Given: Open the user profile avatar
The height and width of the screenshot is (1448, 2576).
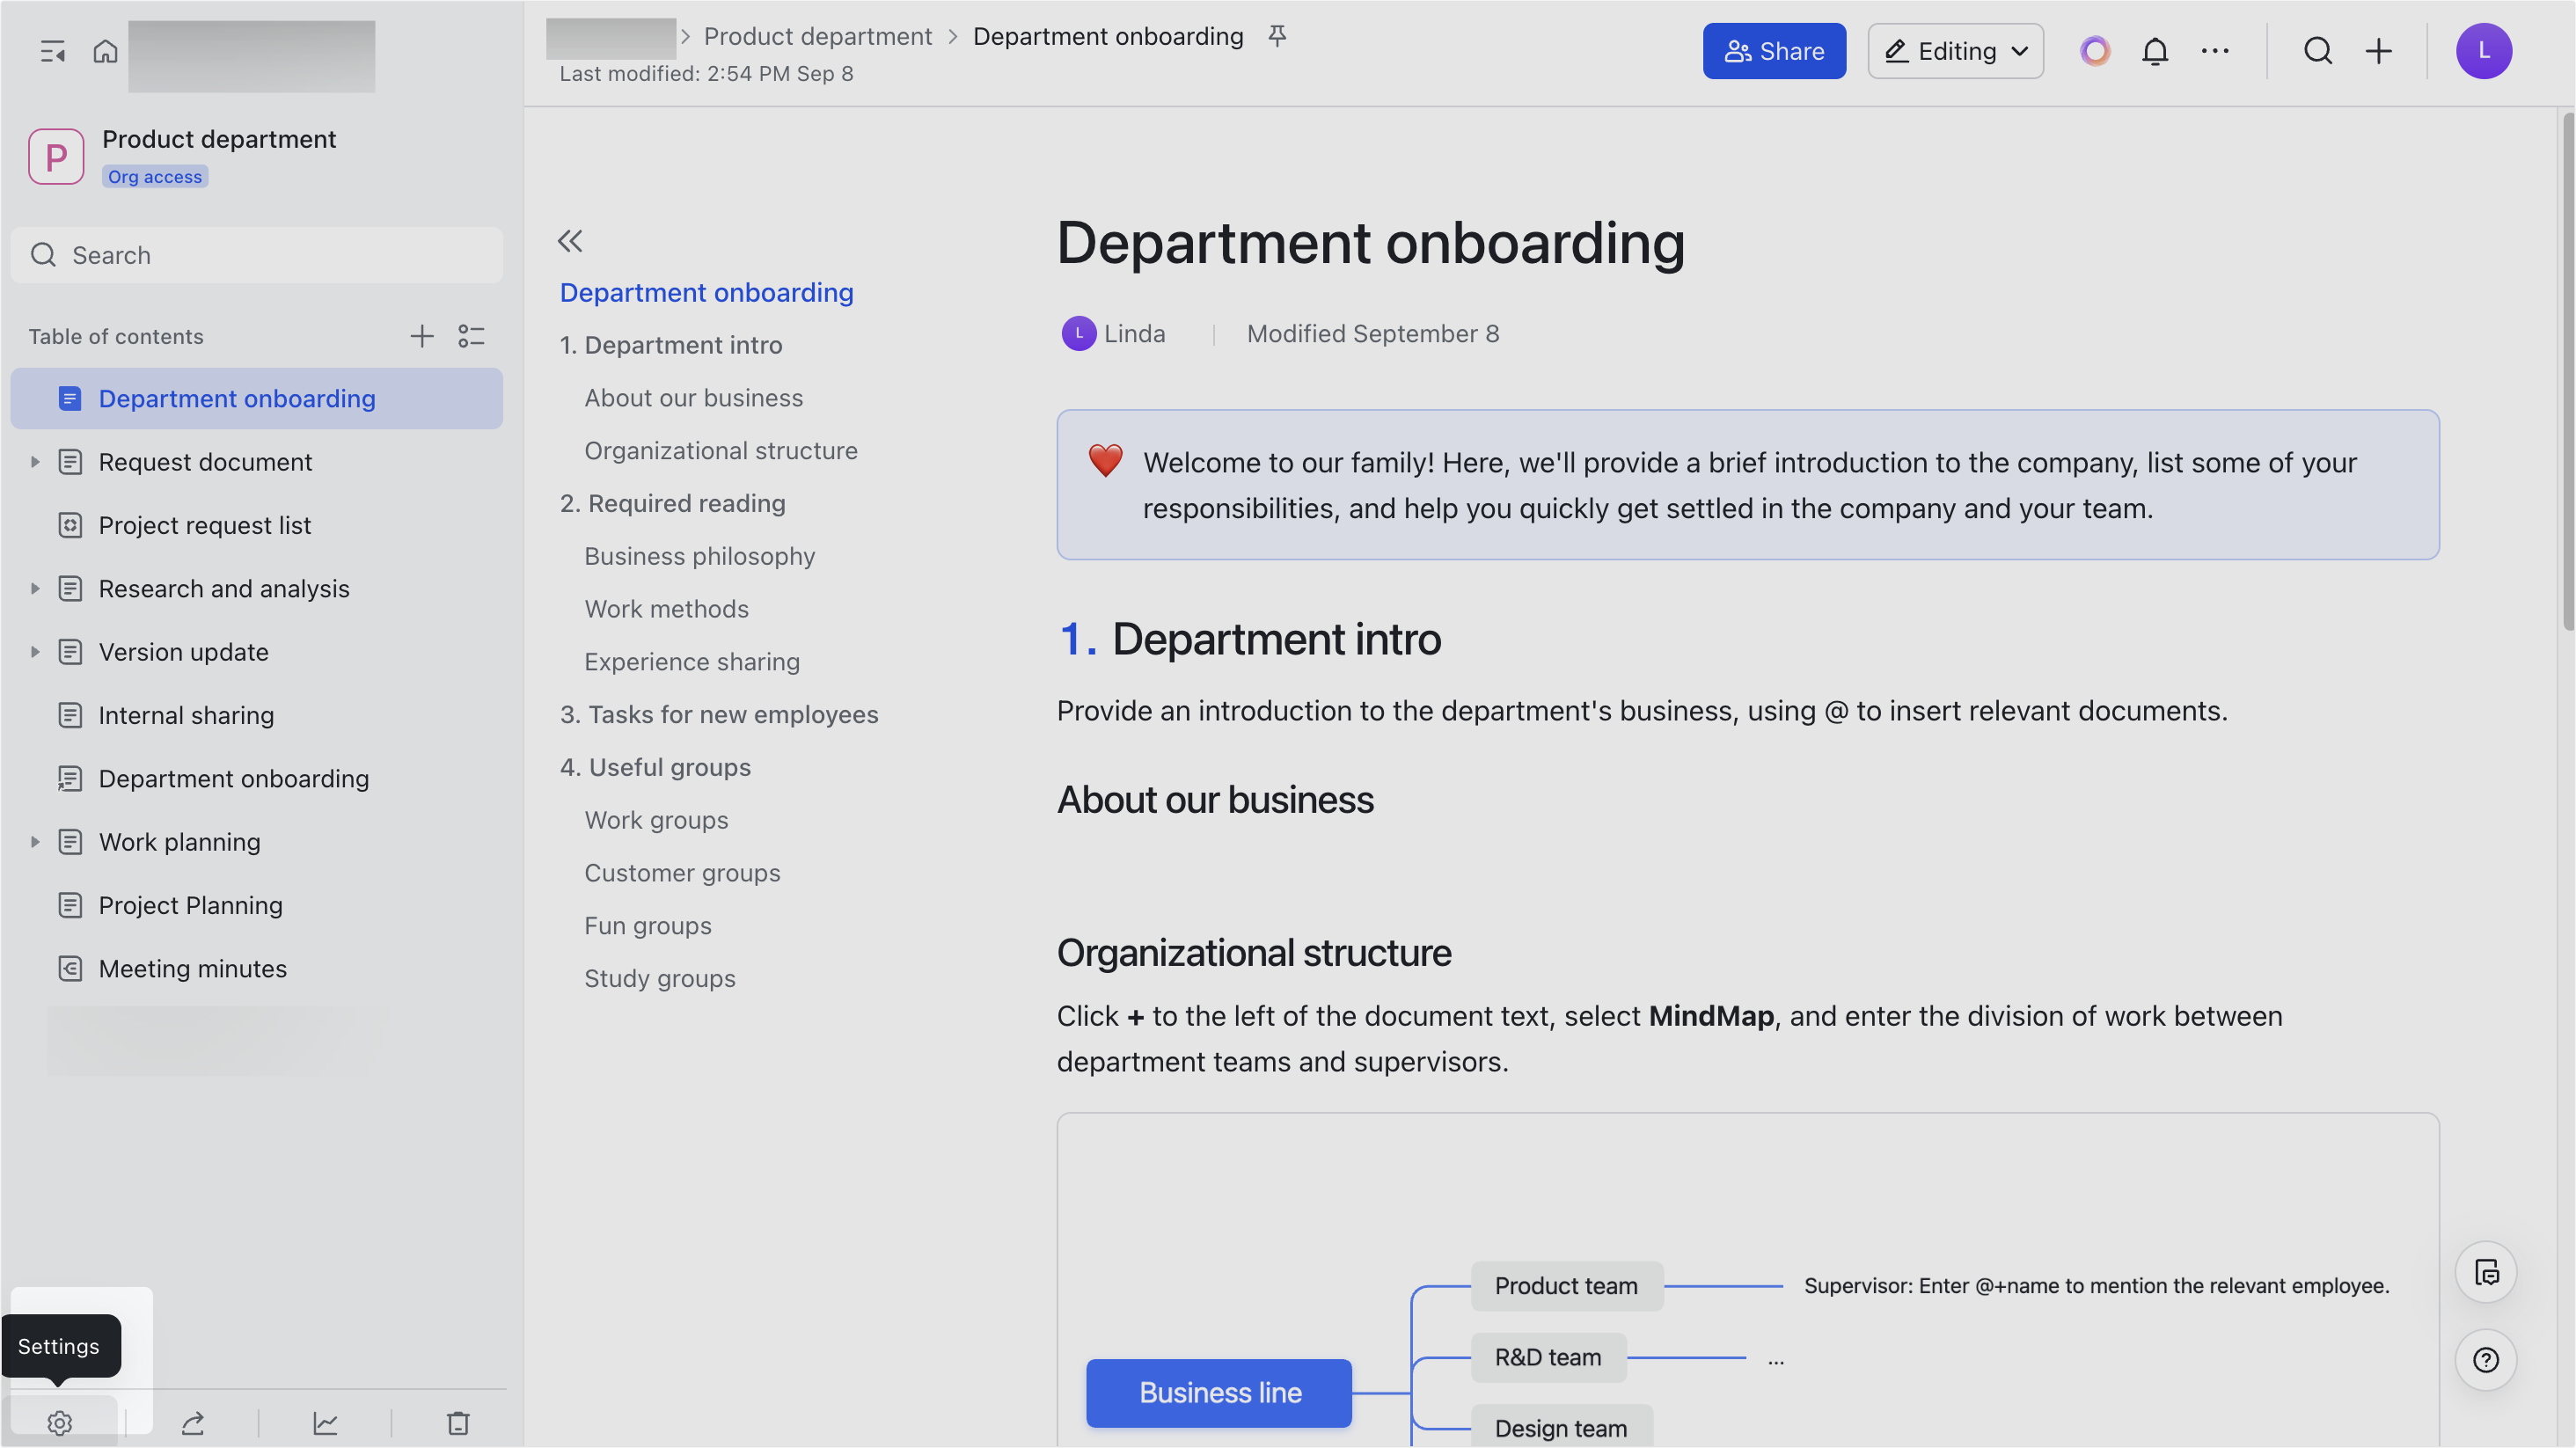Looking at the screenshot, I should pyautogui.click(x=2484, y=51).
